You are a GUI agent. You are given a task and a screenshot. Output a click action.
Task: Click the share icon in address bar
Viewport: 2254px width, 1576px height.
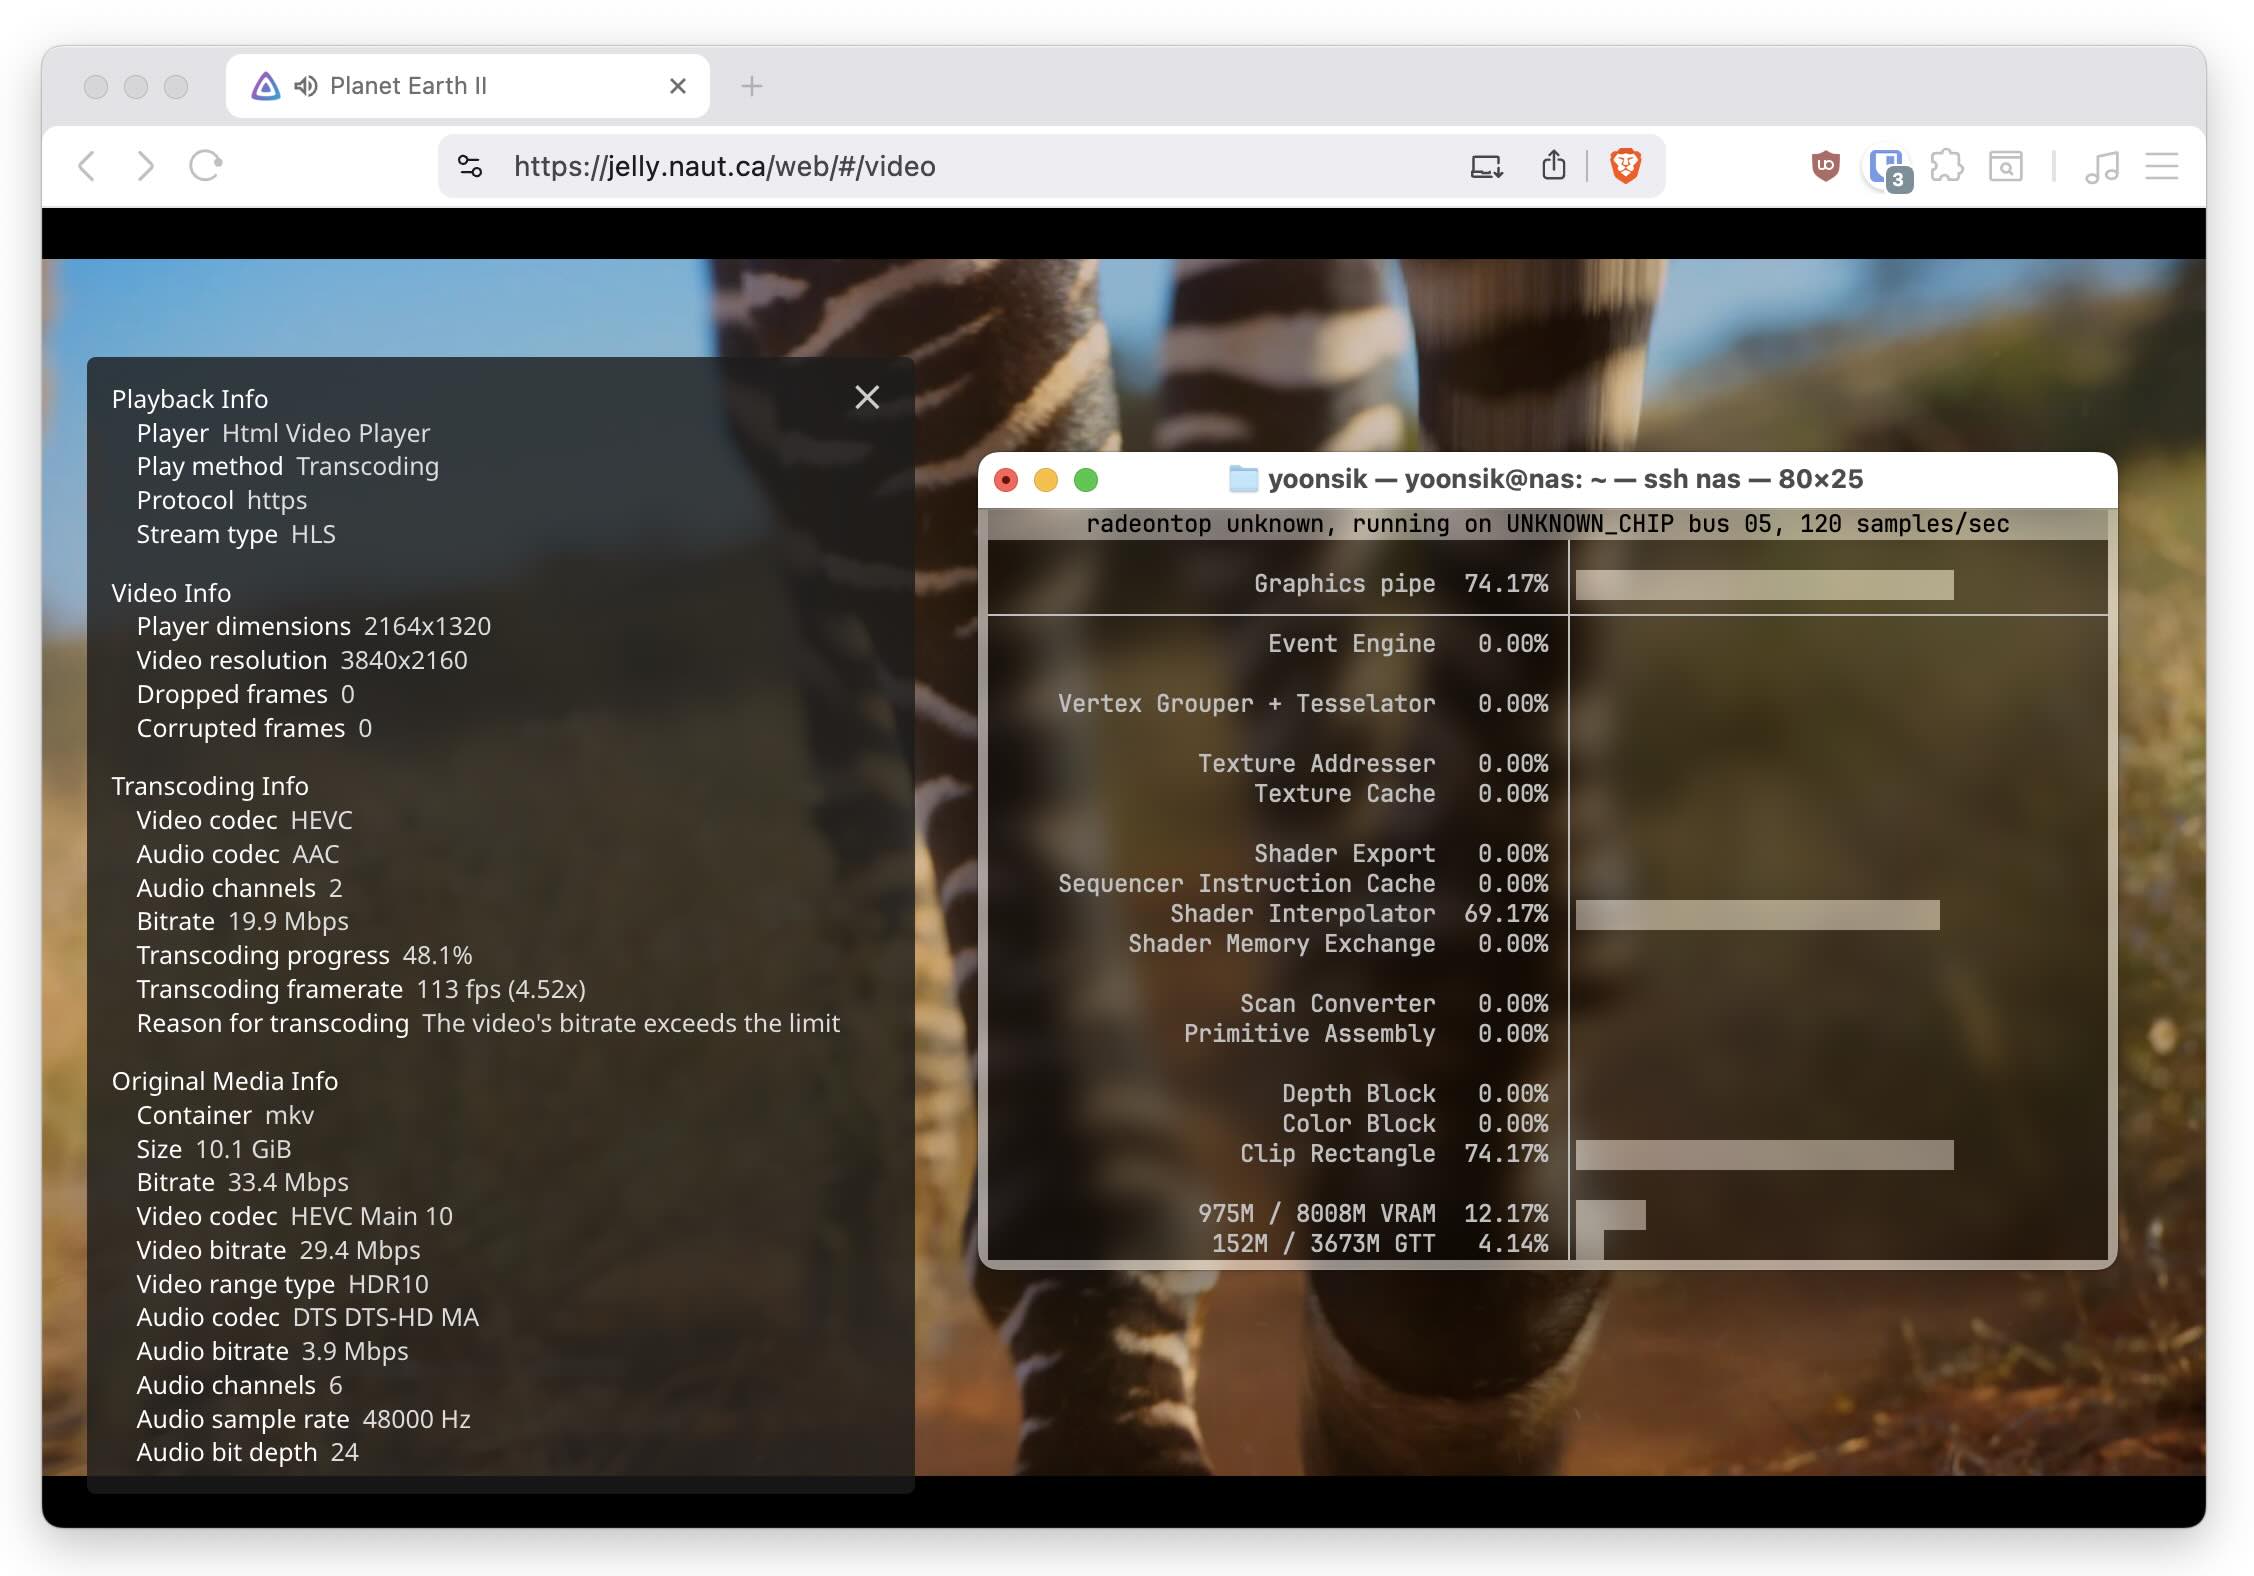pos(1553,165)
